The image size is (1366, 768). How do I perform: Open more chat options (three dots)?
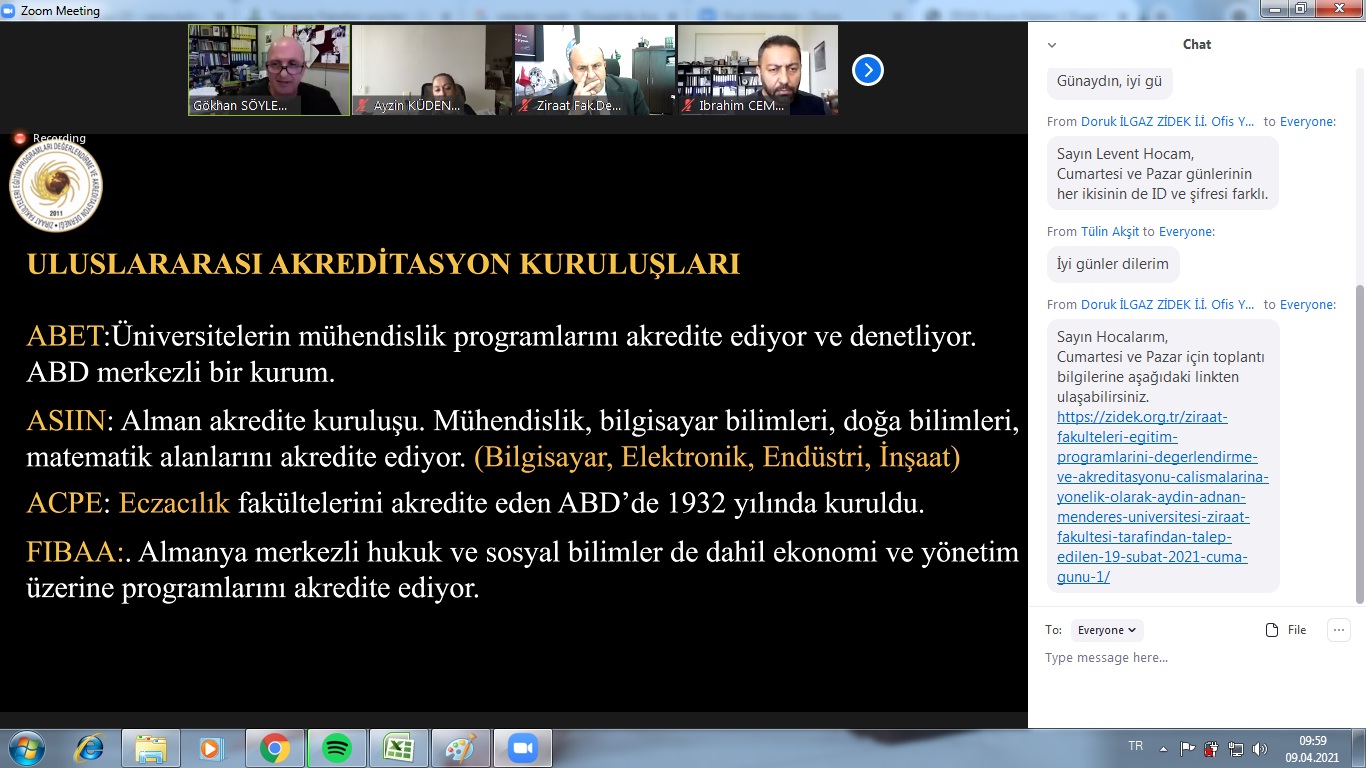pos(1338,630)
